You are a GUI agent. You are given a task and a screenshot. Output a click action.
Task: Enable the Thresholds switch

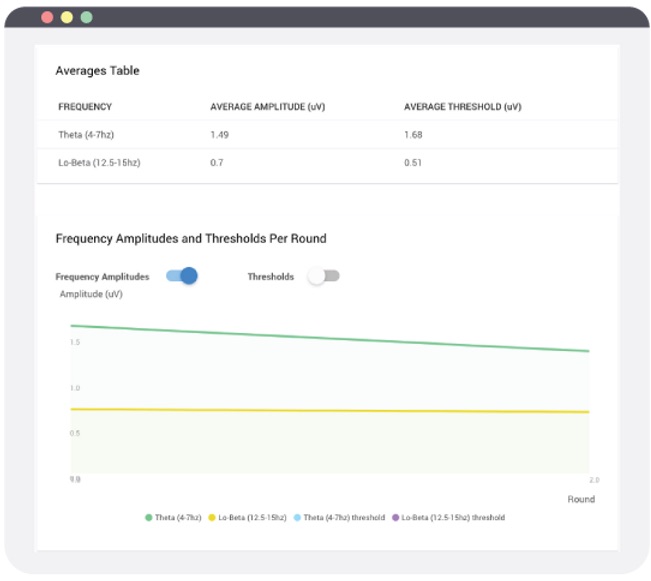coord(323,276)
